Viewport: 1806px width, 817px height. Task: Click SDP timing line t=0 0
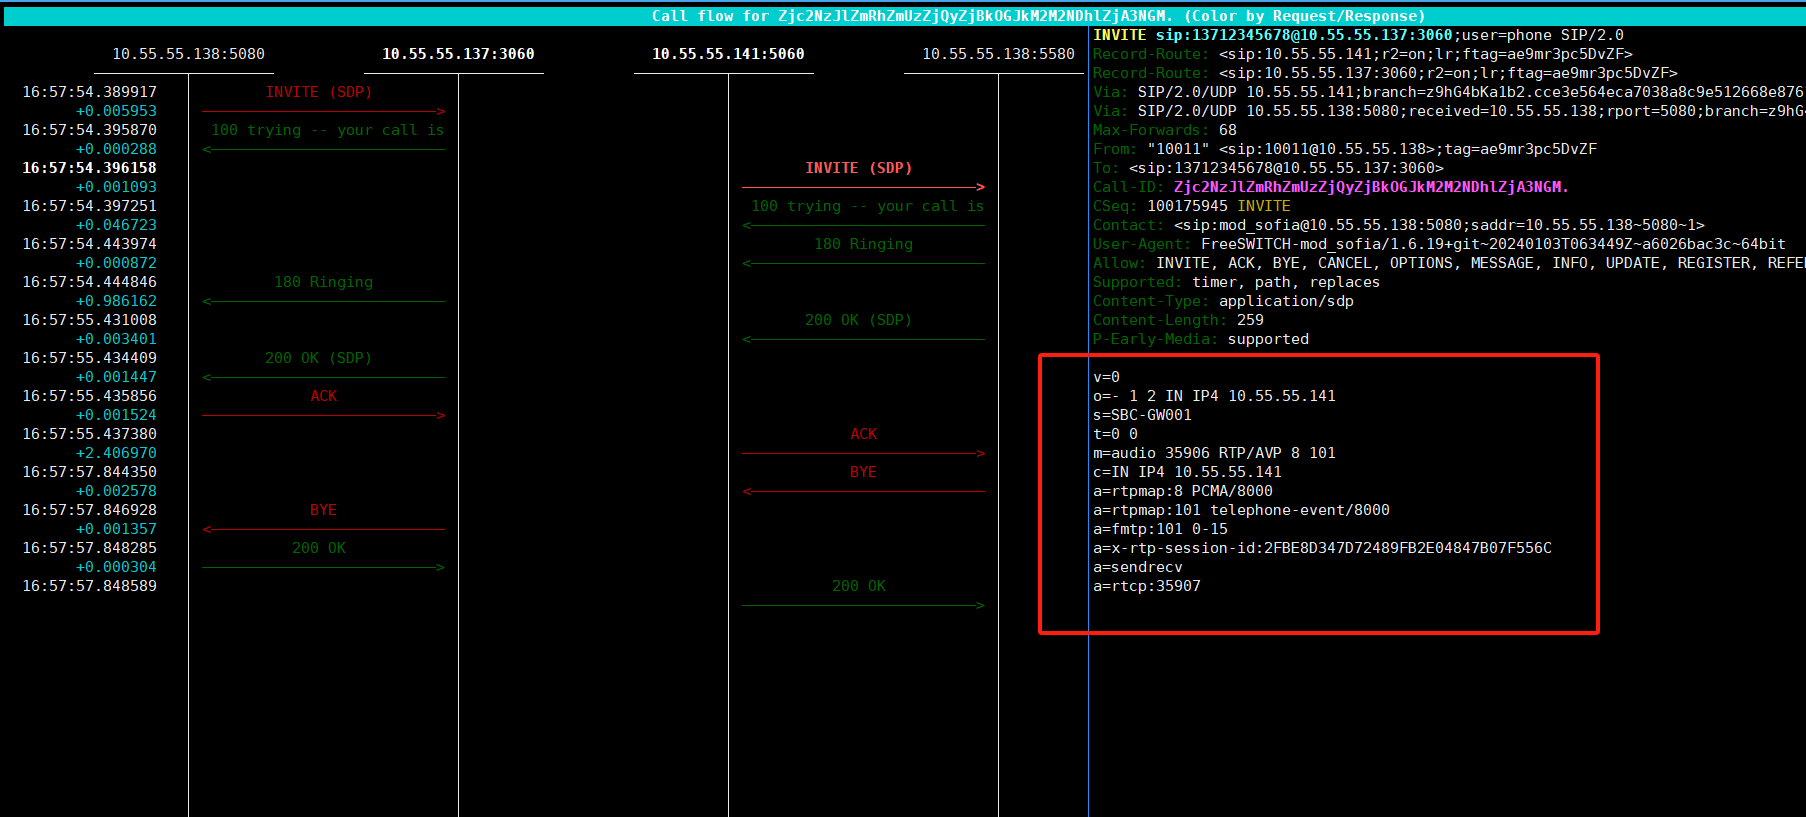1115,434
